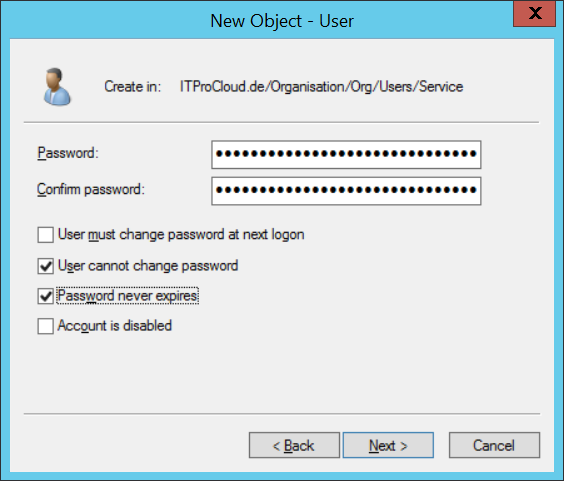Click the 'Account is disabled' label text

coord(115,326)
